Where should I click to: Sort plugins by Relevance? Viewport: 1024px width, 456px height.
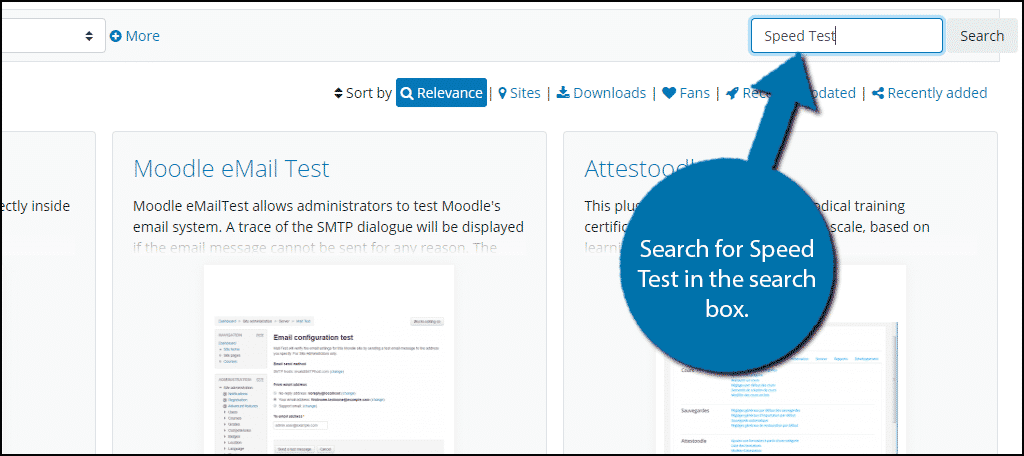pyautogui.click(x=441, y=93)
